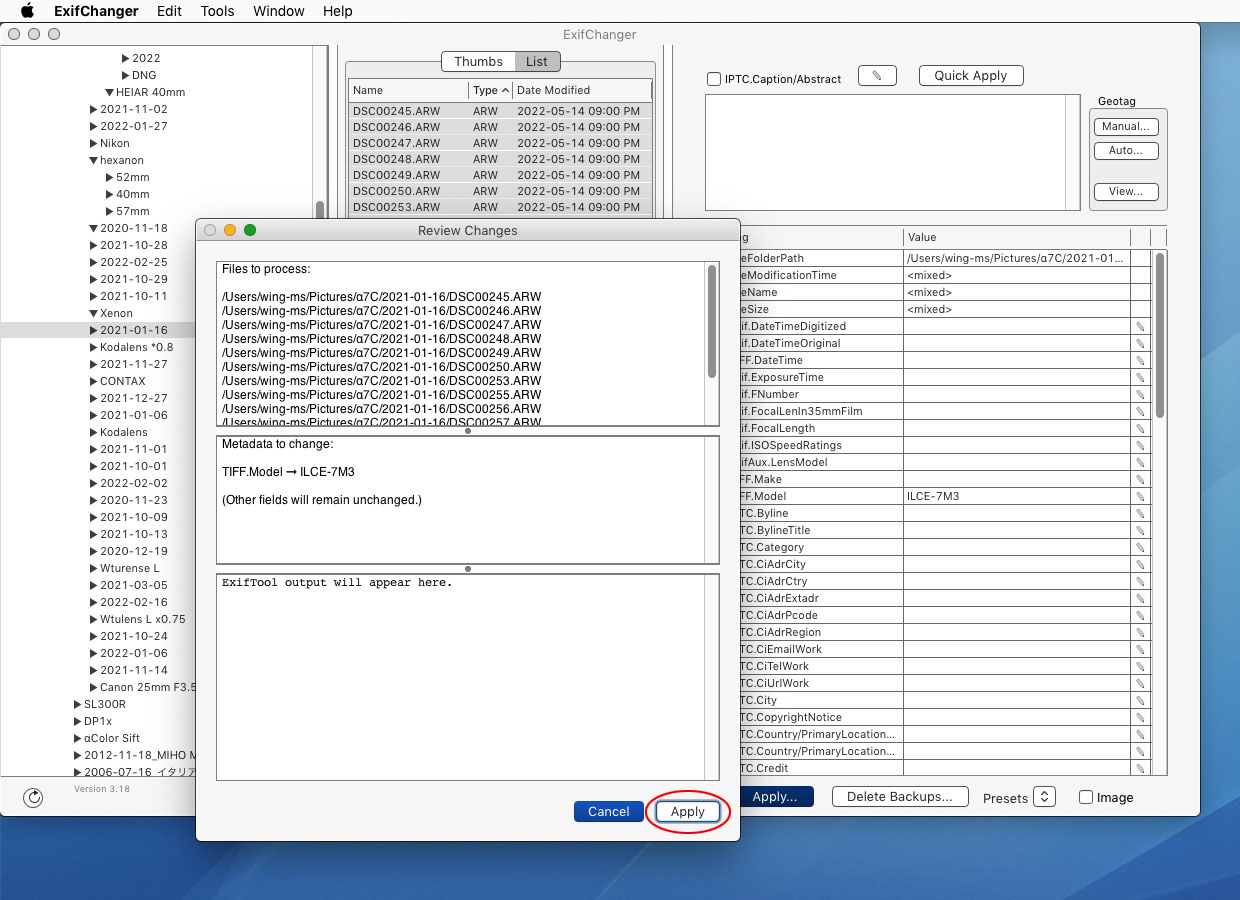This screenshot has height=900, width=1240.
Task: Click the edit pencil for the Category row
Action: point(1139,547)
